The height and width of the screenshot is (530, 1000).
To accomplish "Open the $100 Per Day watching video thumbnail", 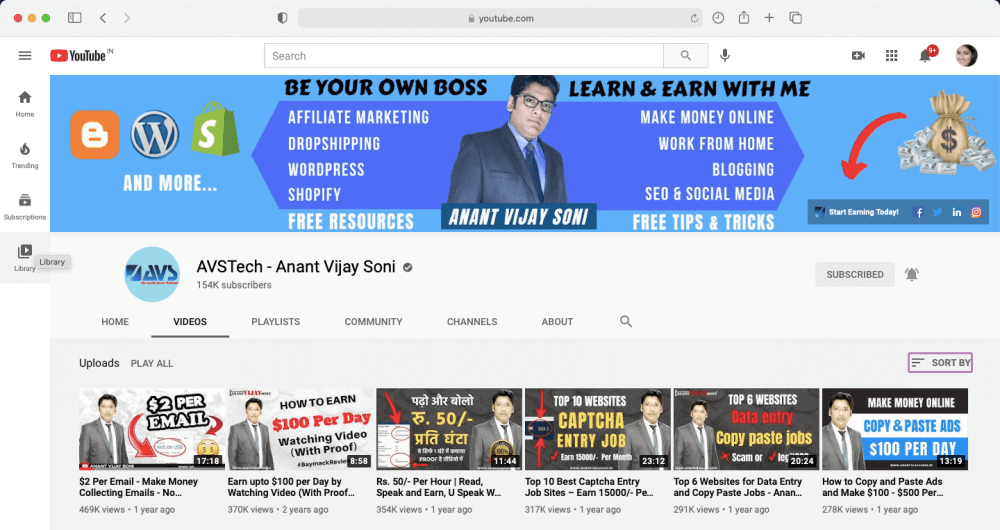I will point(300,429).
